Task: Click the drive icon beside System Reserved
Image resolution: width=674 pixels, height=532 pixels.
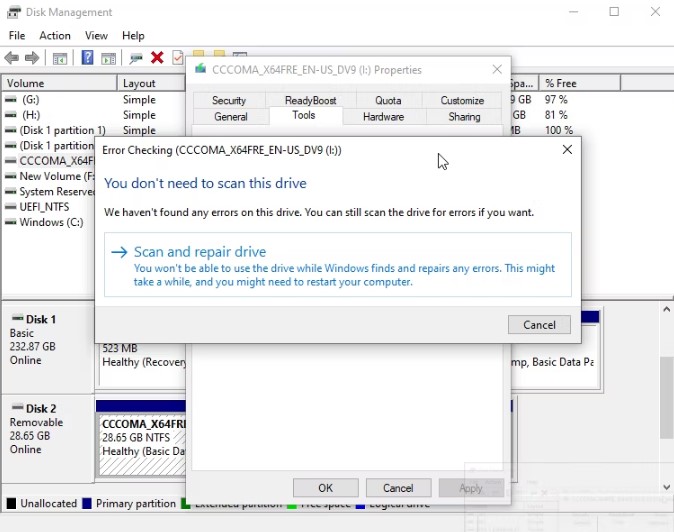Action: point(10,192)
